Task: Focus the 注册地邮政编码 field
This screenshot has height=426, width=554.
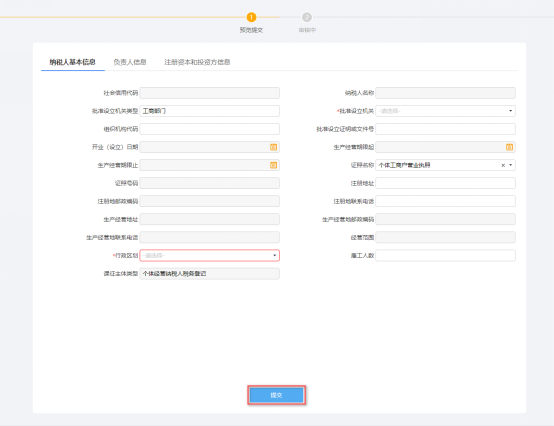Action: (210, 201)
